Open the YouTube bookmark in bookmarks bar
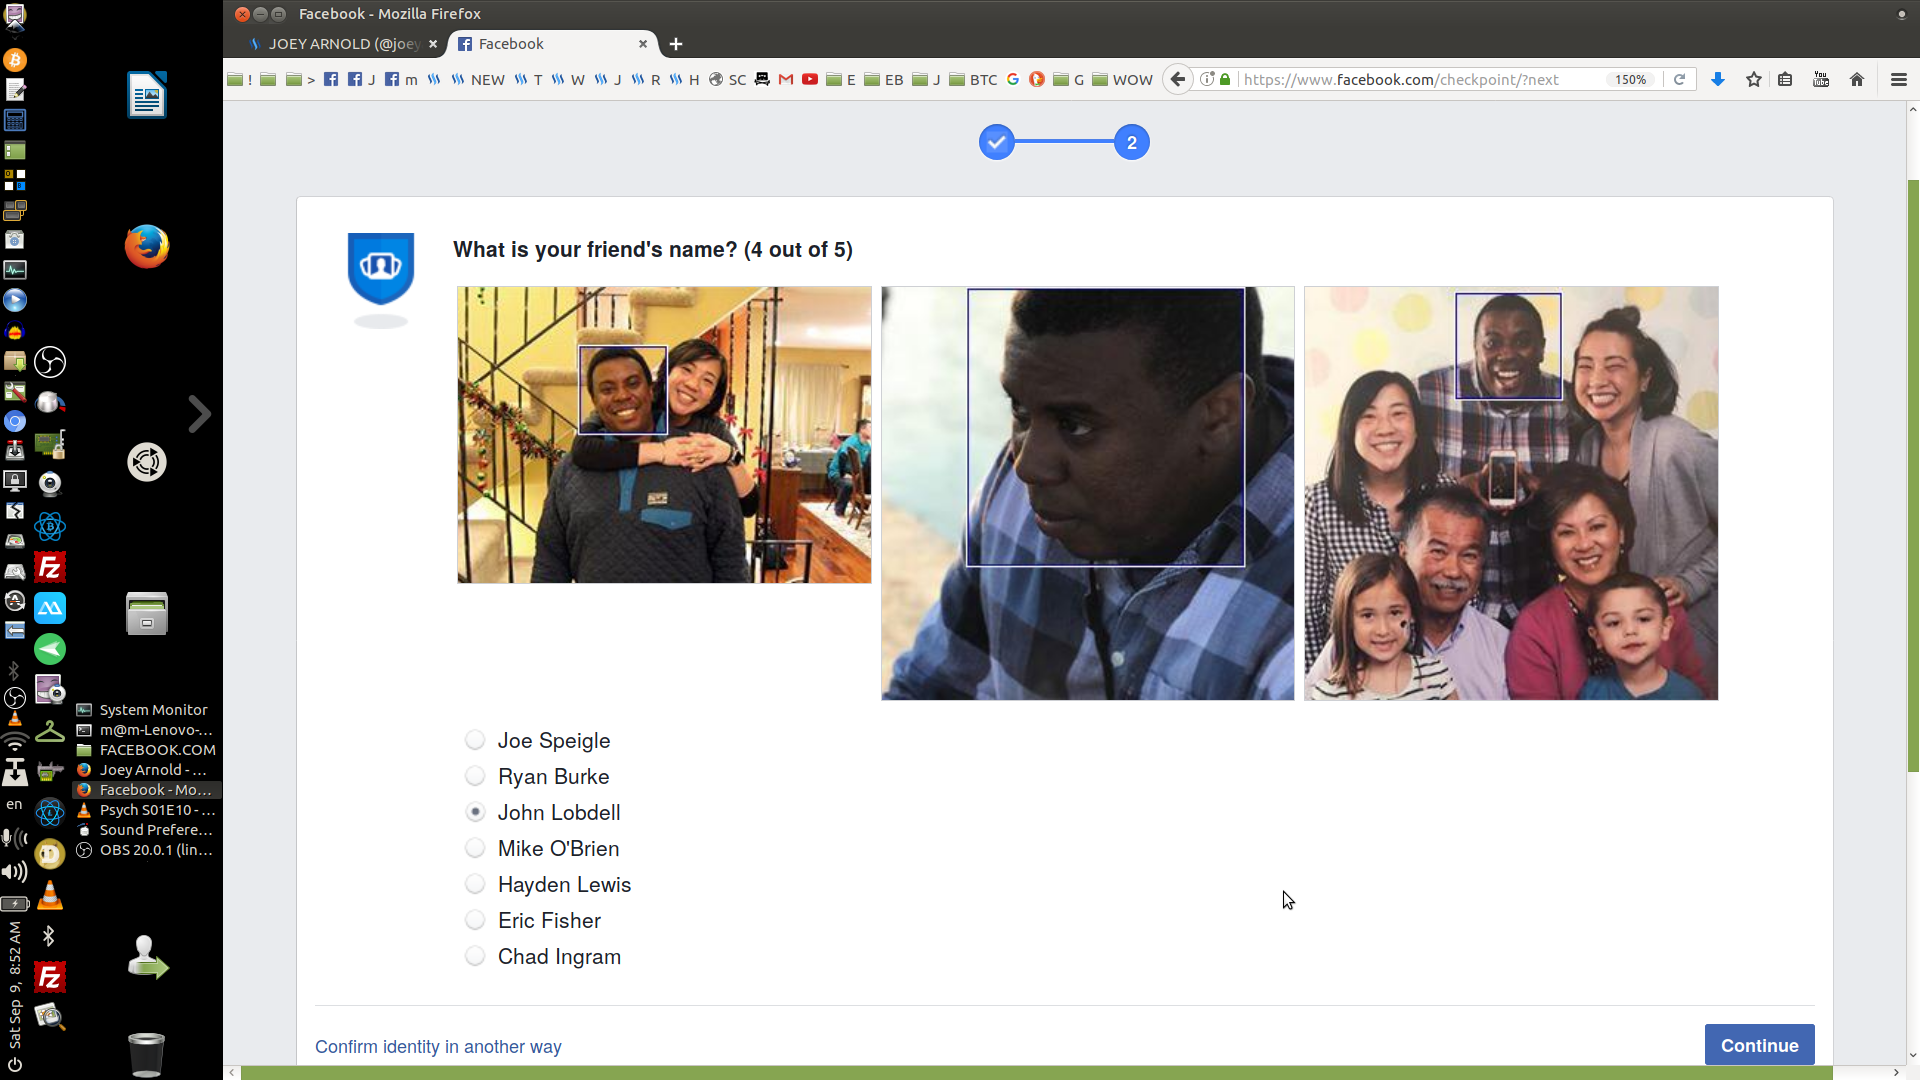The height and width of the screenshot is (1080, 1920). point(810,79)
